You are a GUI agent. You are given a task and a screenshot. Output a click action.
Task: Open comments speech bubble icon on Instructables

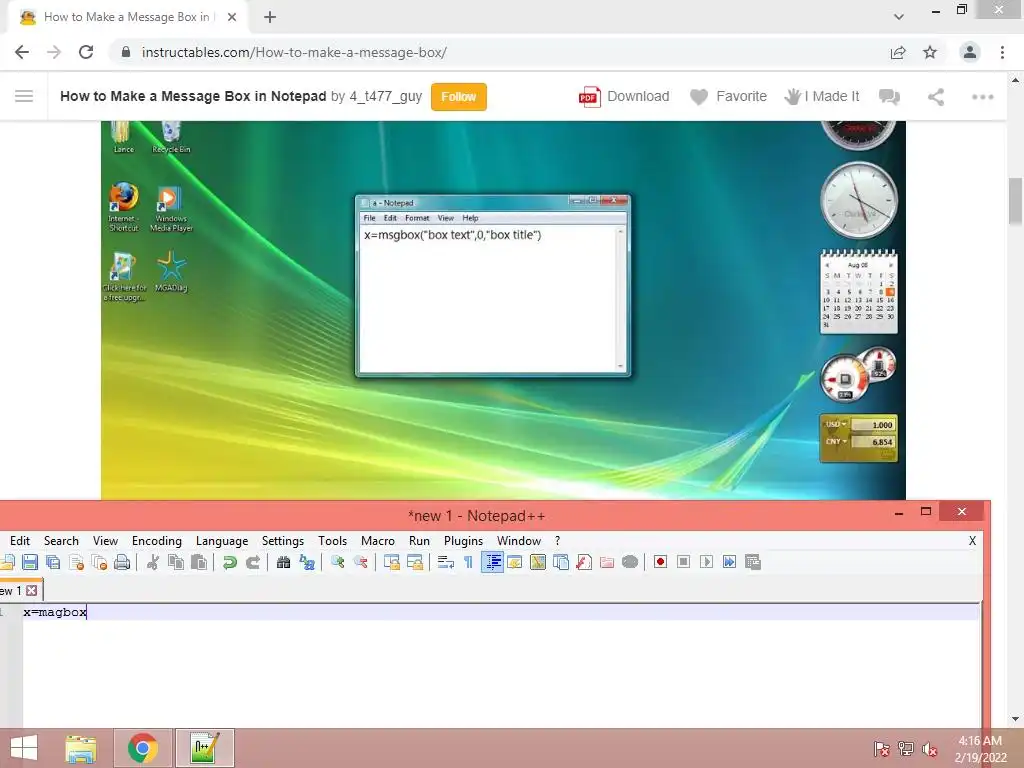point(889,97)
